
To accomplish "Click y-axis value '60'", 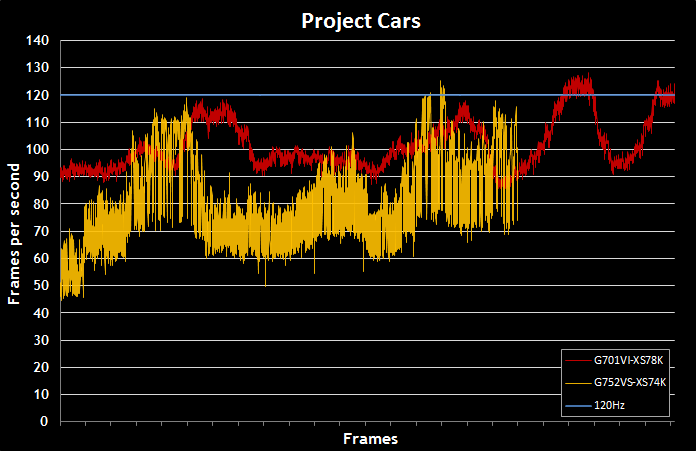I will pos(41,258).
